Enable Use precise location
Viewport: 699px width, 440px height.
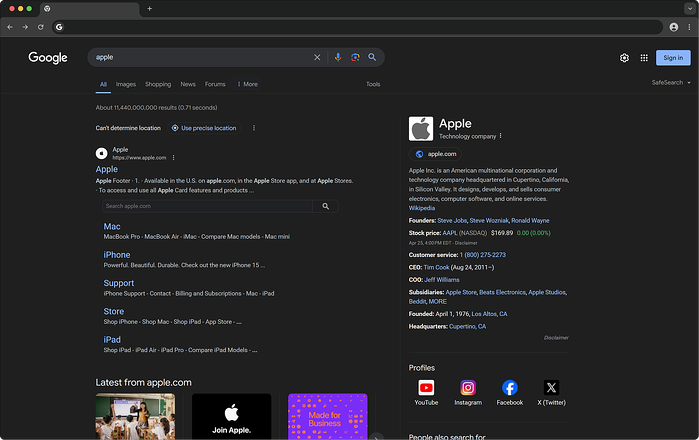204,128
